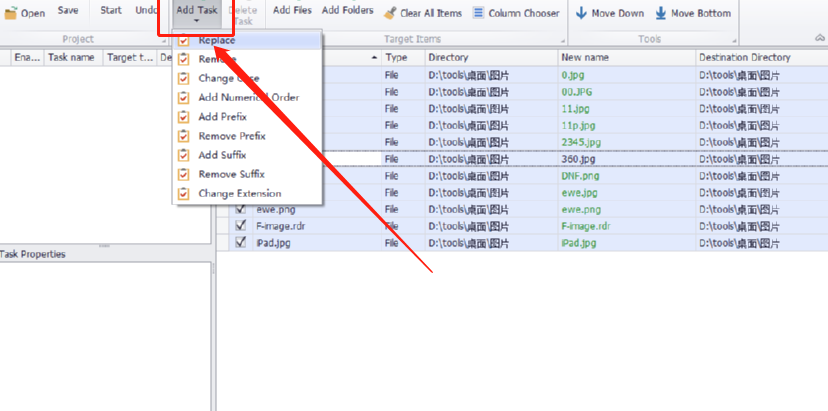
Task: Click the Destination Directory column header
Action: tap(762, 57)
